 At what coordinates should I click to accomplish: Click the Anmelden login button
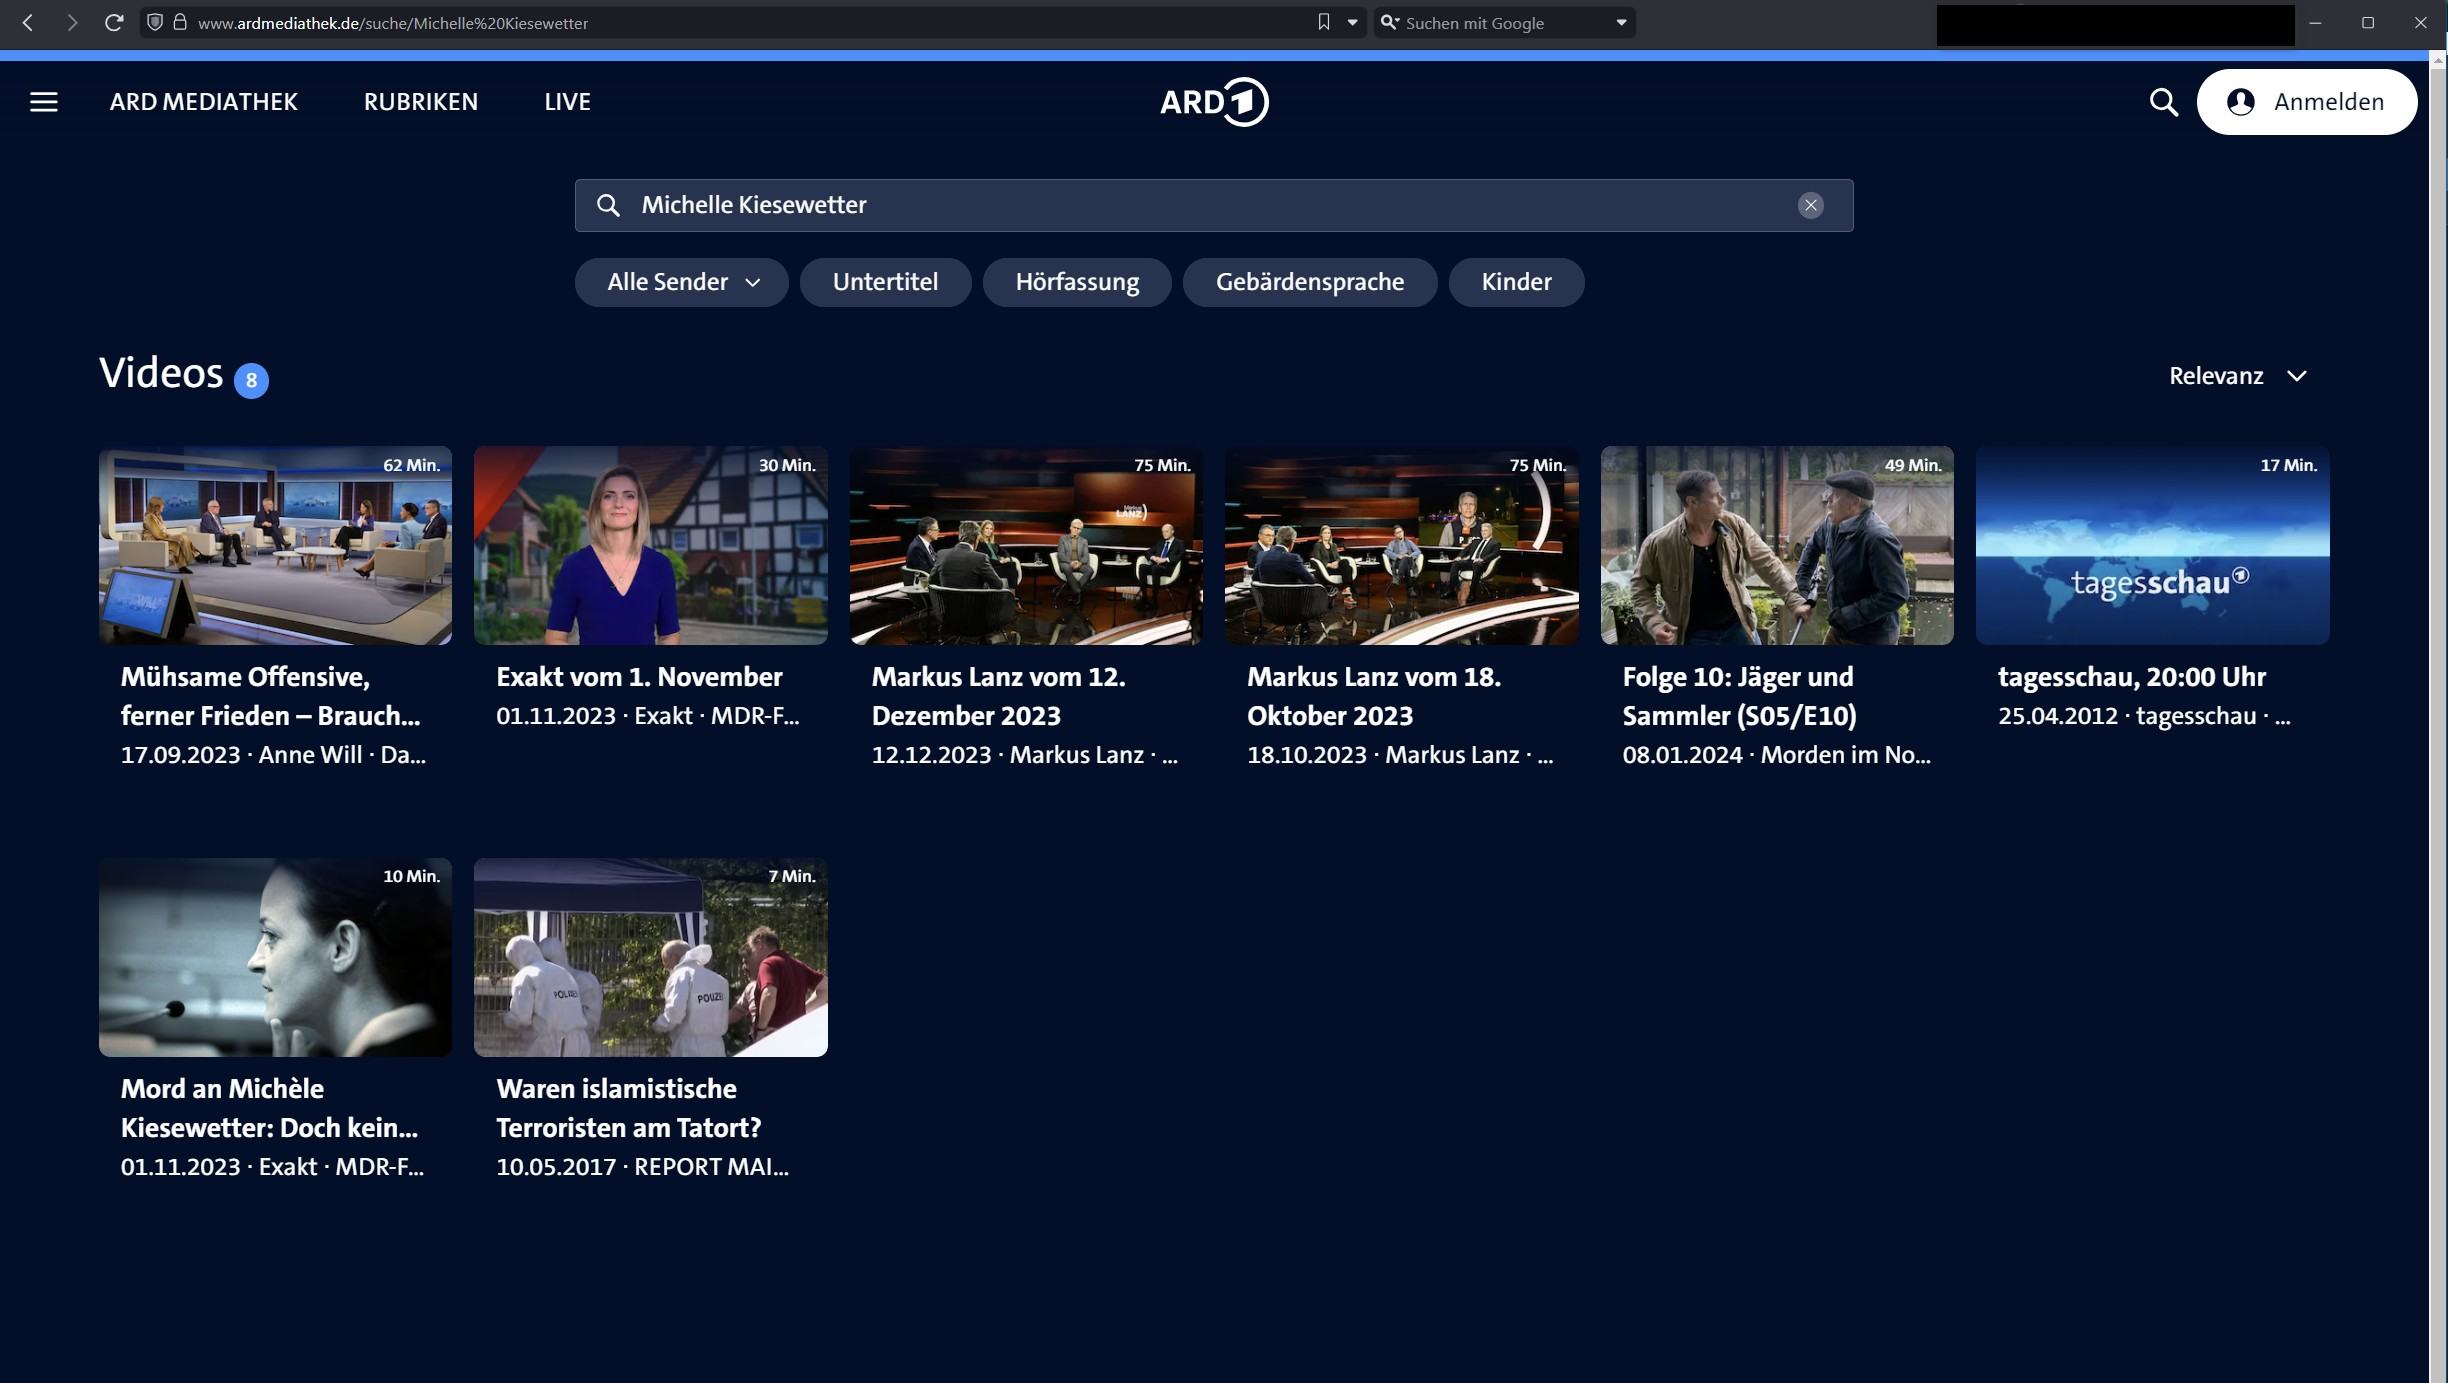coord(2307,102)
